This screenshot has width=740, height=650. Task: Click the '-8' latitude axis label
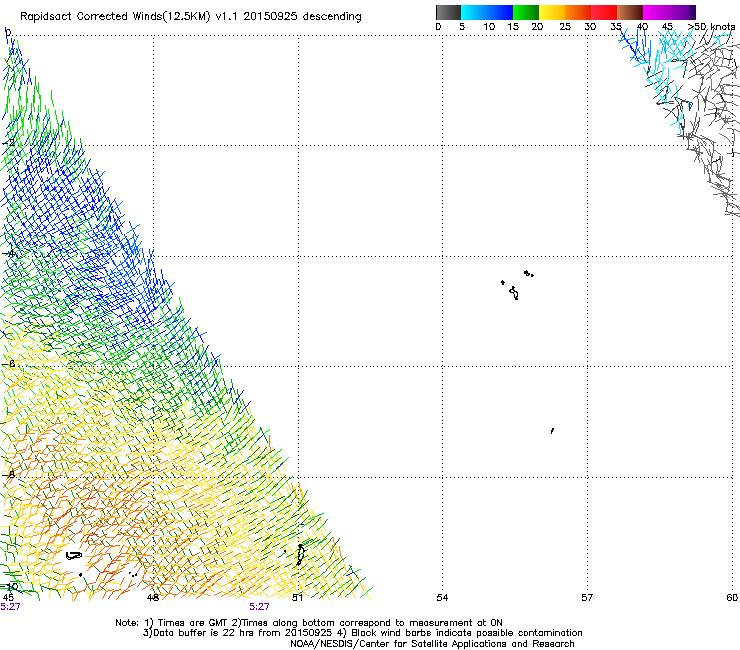[8, 474]
